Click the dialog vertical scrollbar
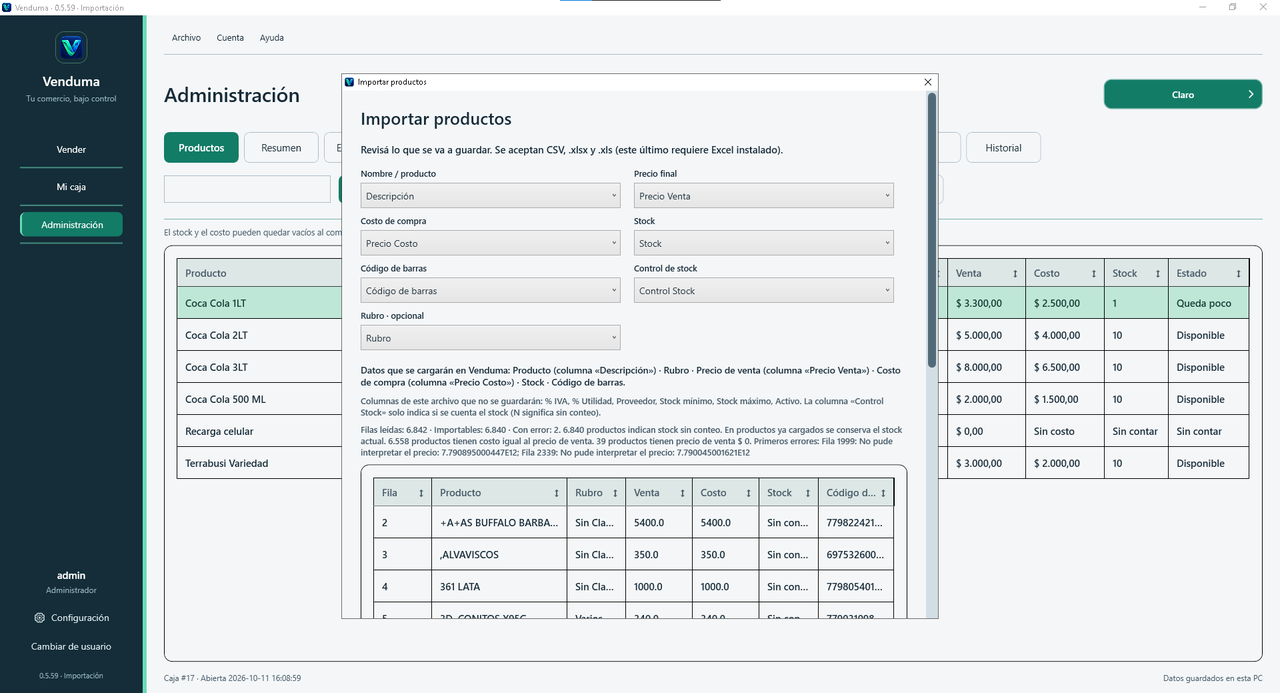 tap(932, 230)
